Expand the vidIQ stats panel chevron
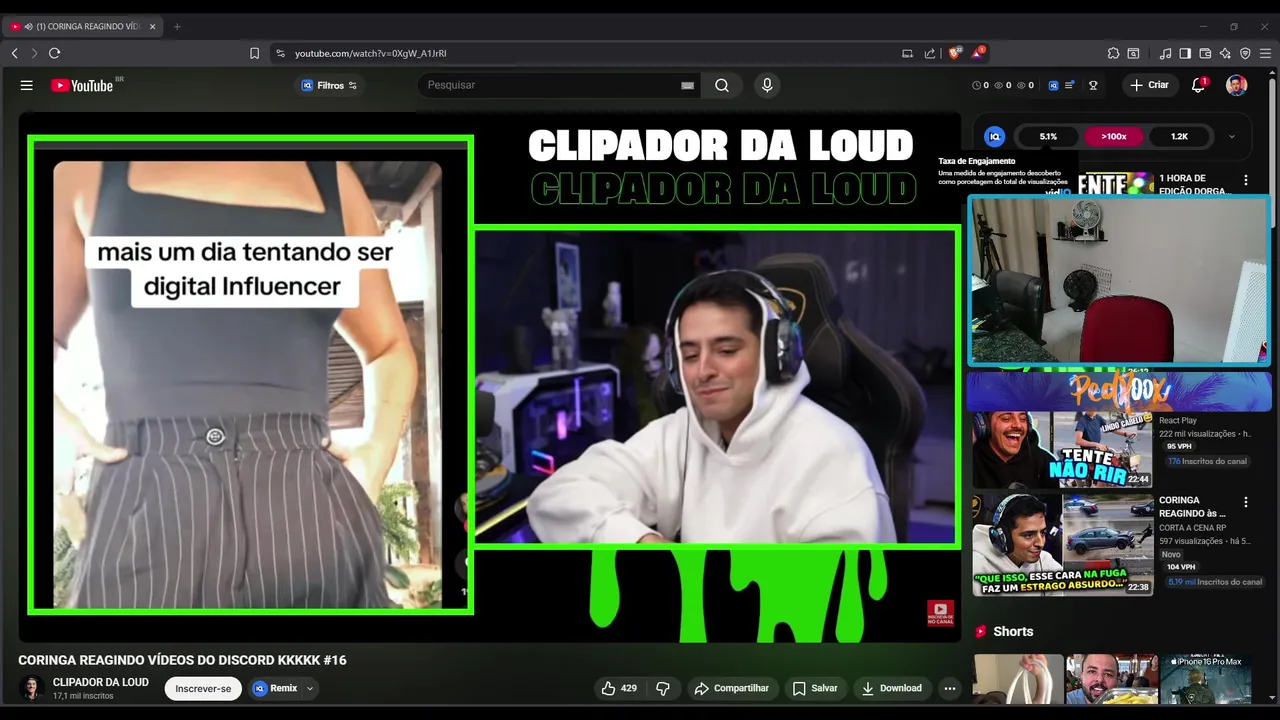The image size is (1280, 720). click(x=1231, y=137)
